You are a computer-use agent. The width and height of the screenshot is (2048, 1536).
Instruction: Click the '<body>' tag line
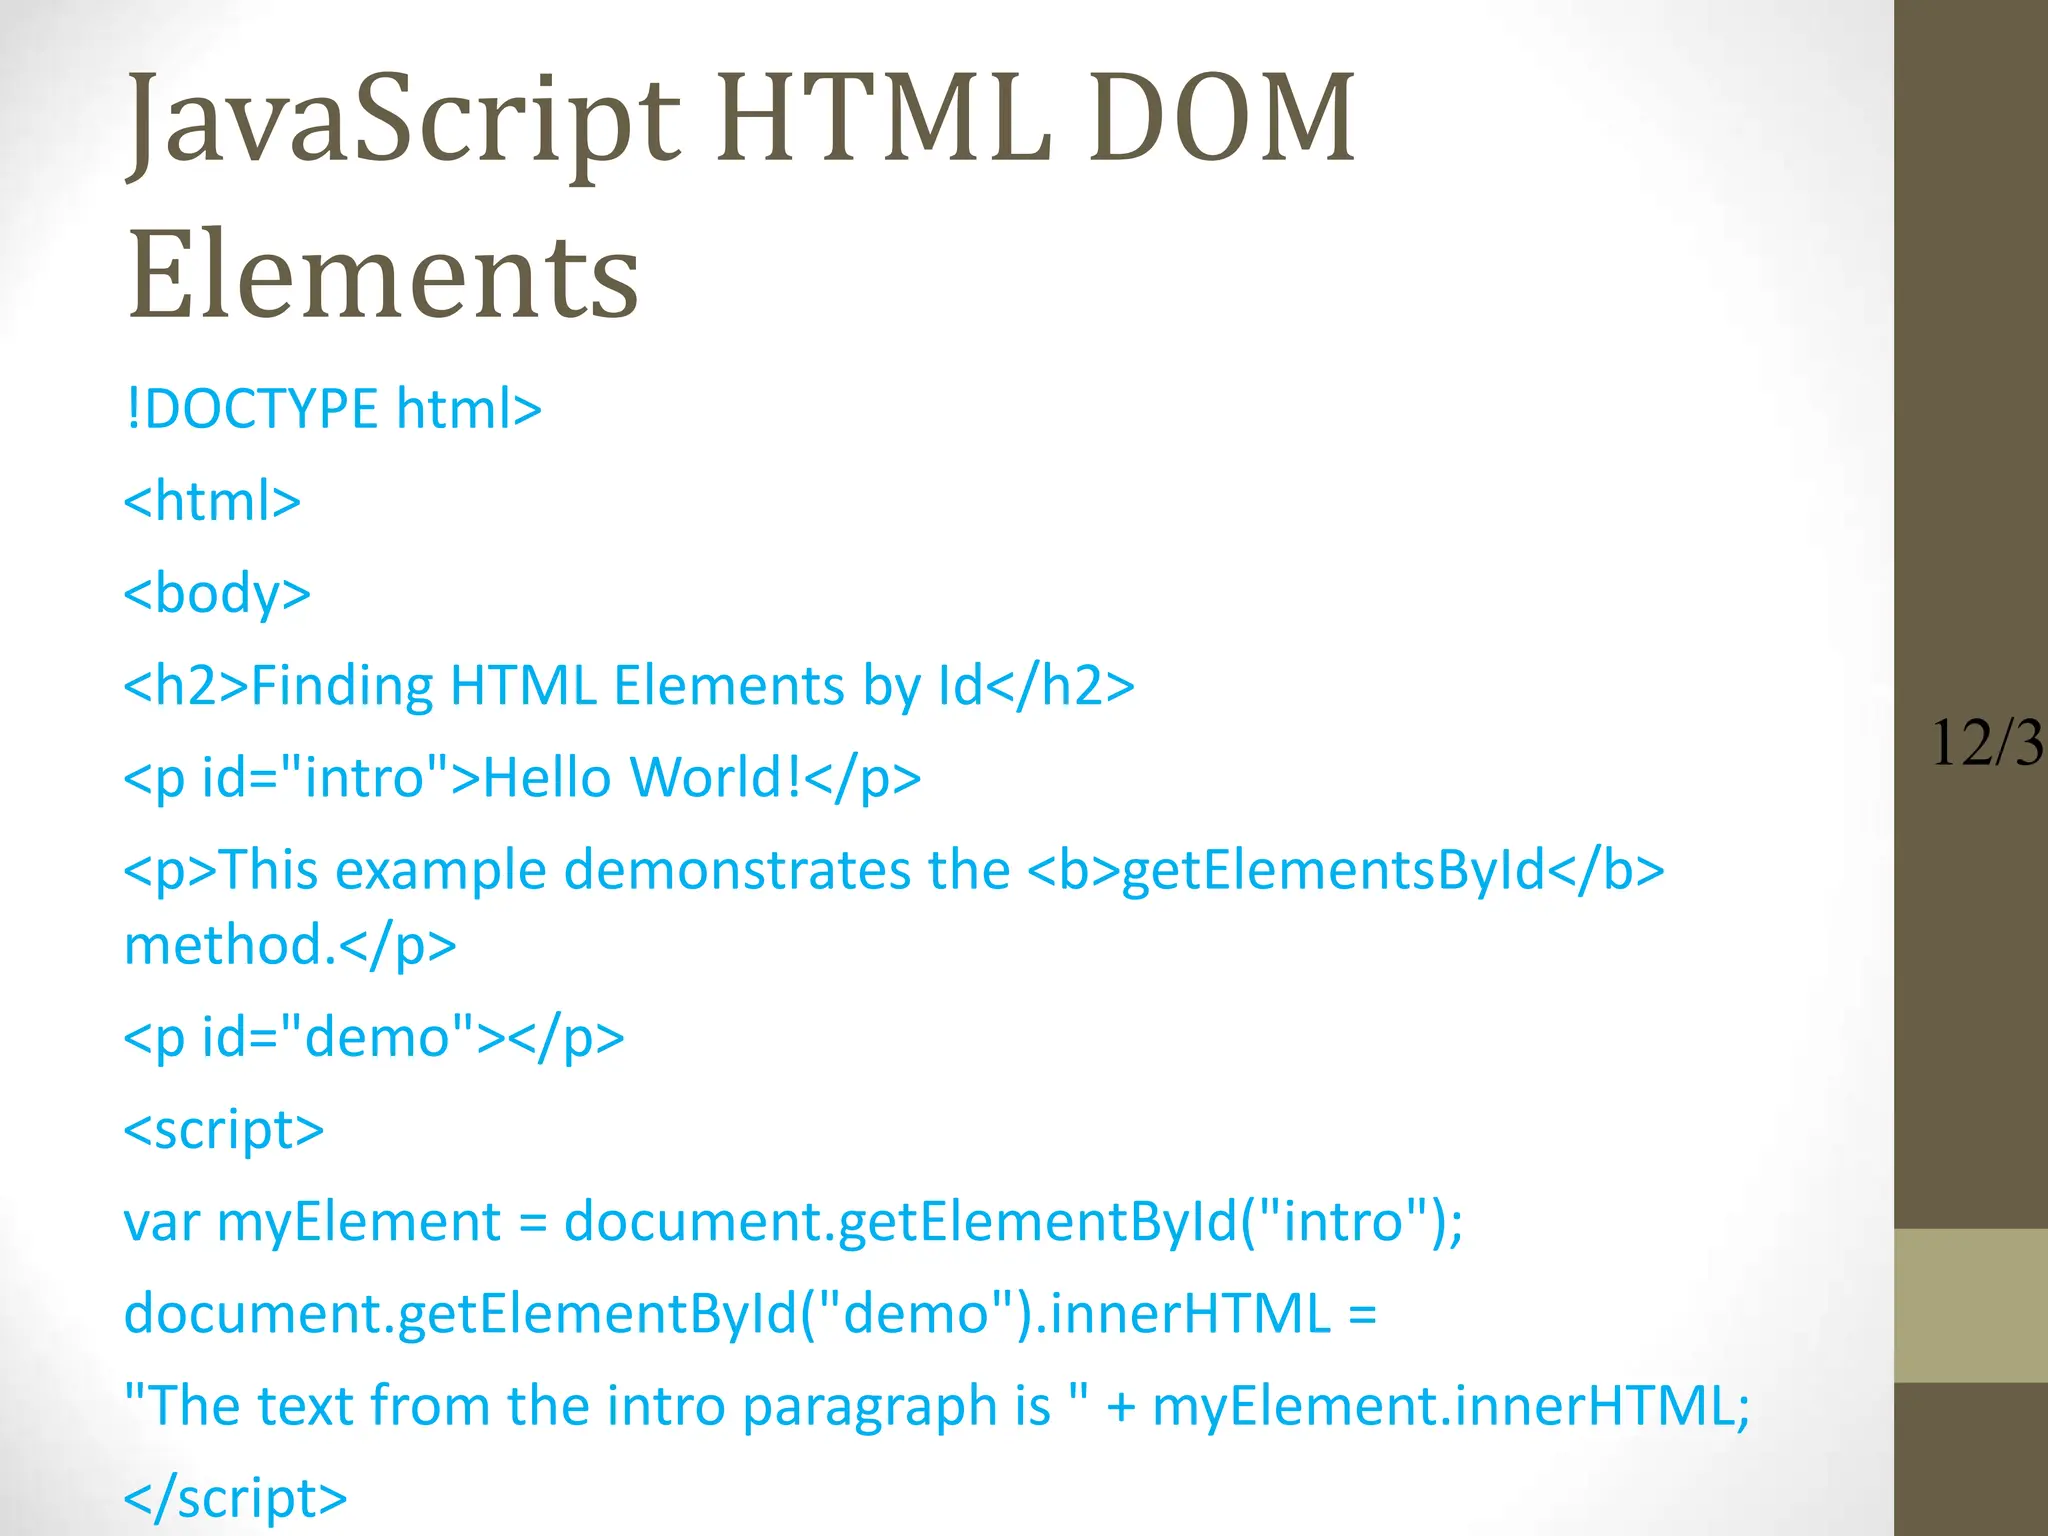[217, 594]
